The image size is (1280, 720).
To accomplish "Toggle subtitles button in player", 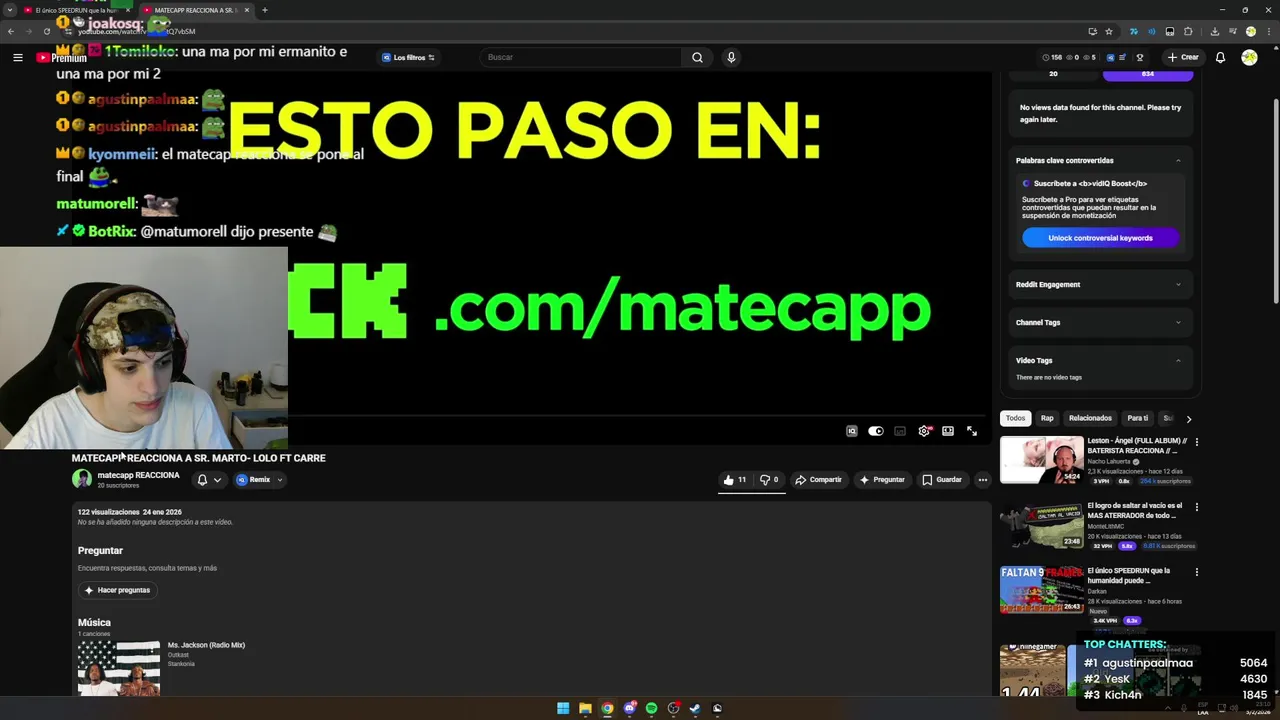I will click(x=900, y=431).
